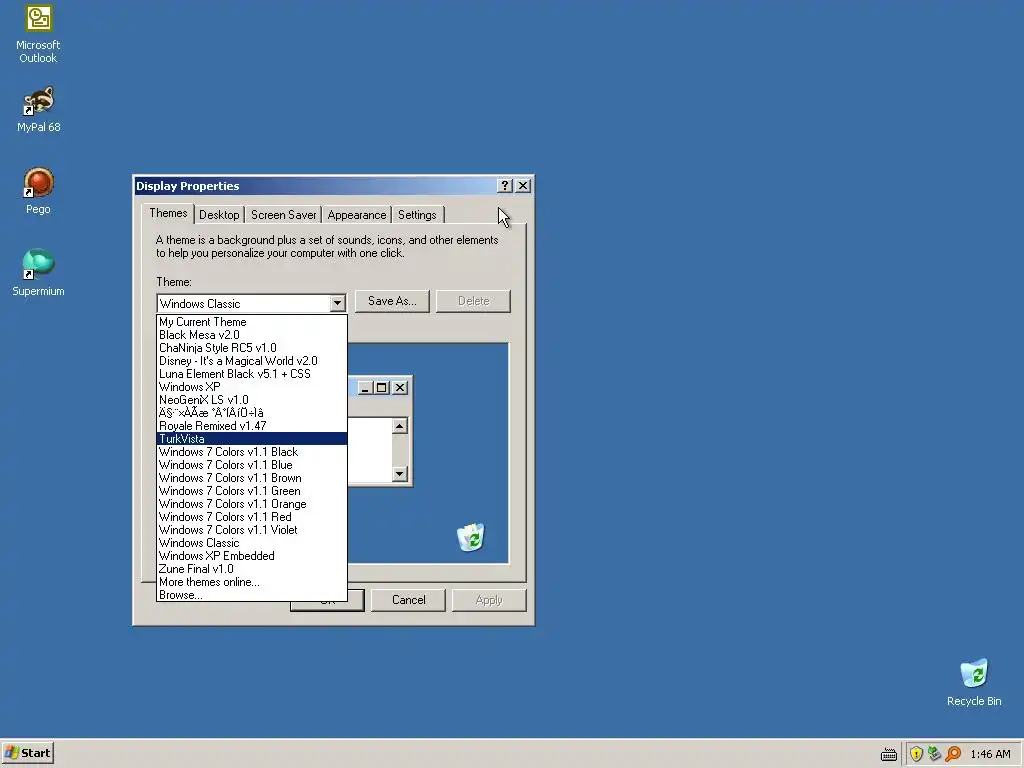The image size is (1024, 768).
Task: Choose Royale Remixed v1.47 theme
Action: pyautogui.click(x=251, y=426)
